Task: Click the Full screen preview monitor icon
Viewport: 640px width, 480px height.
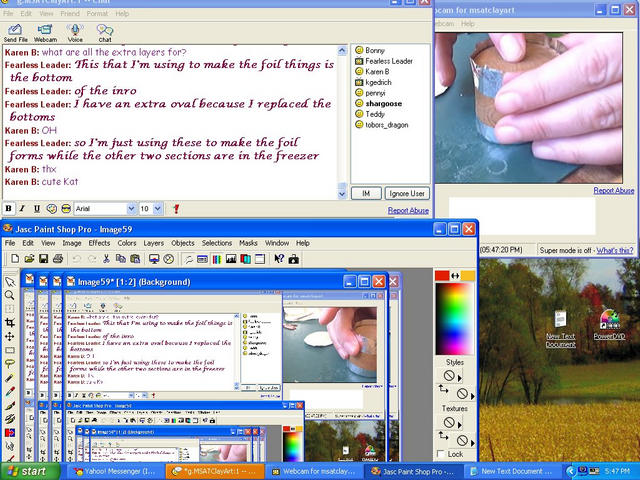Action: click(x=154, y=259)
